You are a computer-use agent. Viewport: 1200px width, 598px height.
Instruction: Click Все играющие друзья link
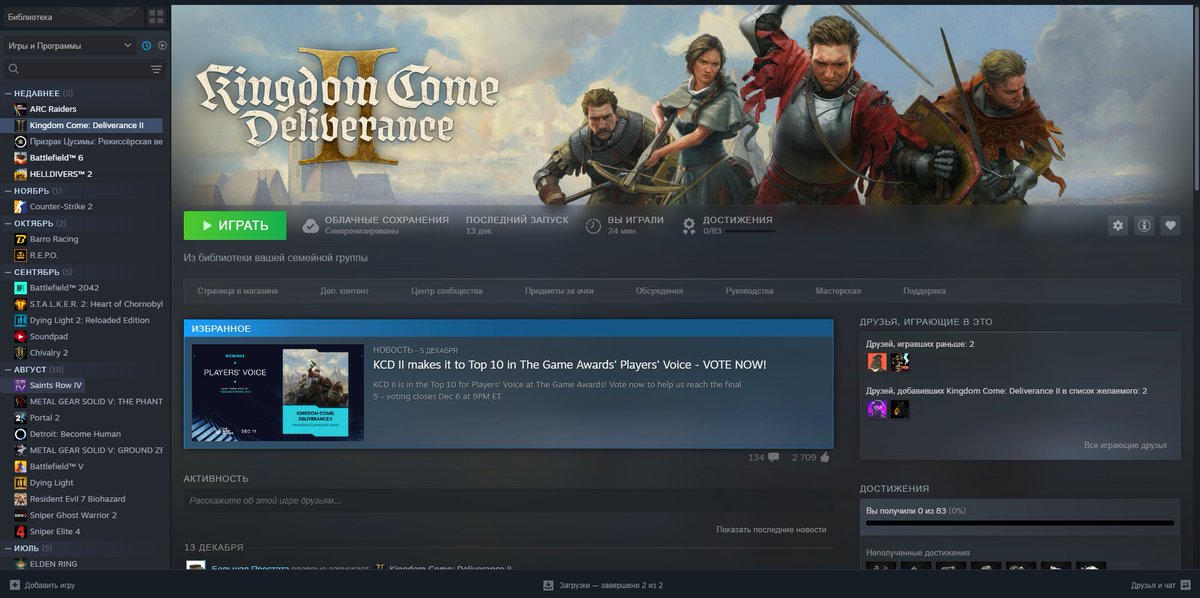click(1126, 445)
